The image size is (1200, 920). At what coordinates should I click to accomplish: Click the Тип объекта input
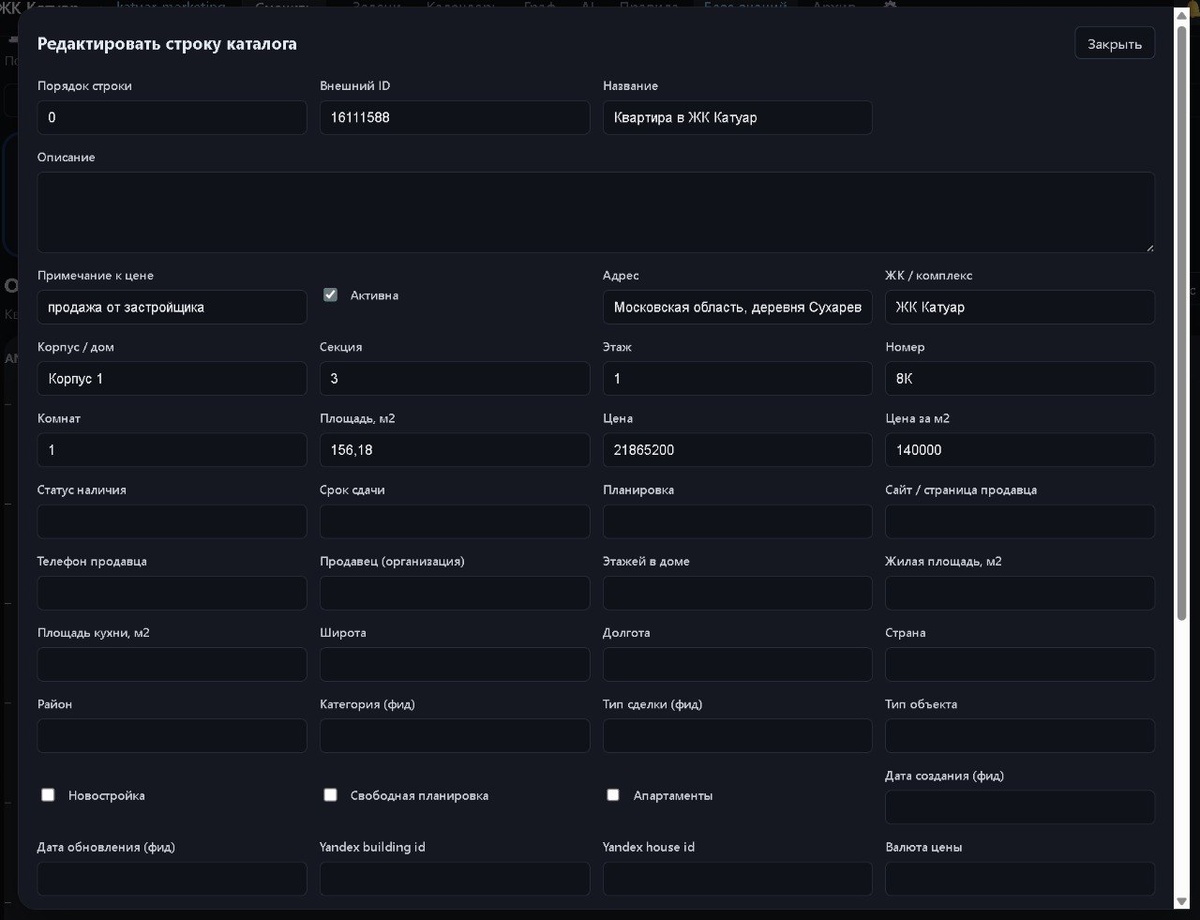tap(1020, 736)
